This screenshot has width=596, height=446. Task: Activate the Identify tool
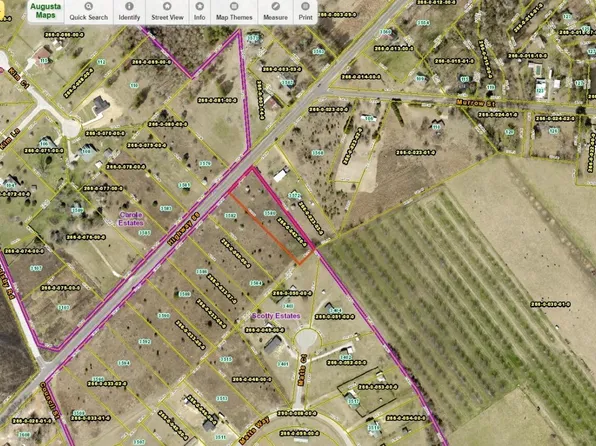(129, 12)
